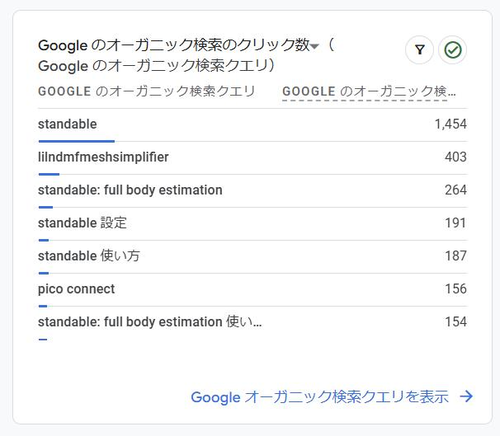The height and width of the screenshot is (436, 500).
Task: Expand the クリック数 metric dropdown arrow
Action: tap(314, 46)
